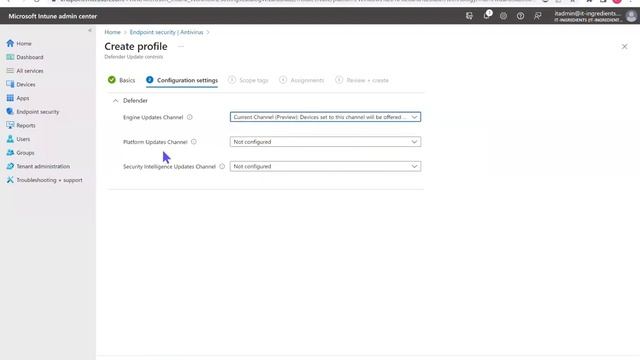Go to the Assignments step

(x=302, y=80)
